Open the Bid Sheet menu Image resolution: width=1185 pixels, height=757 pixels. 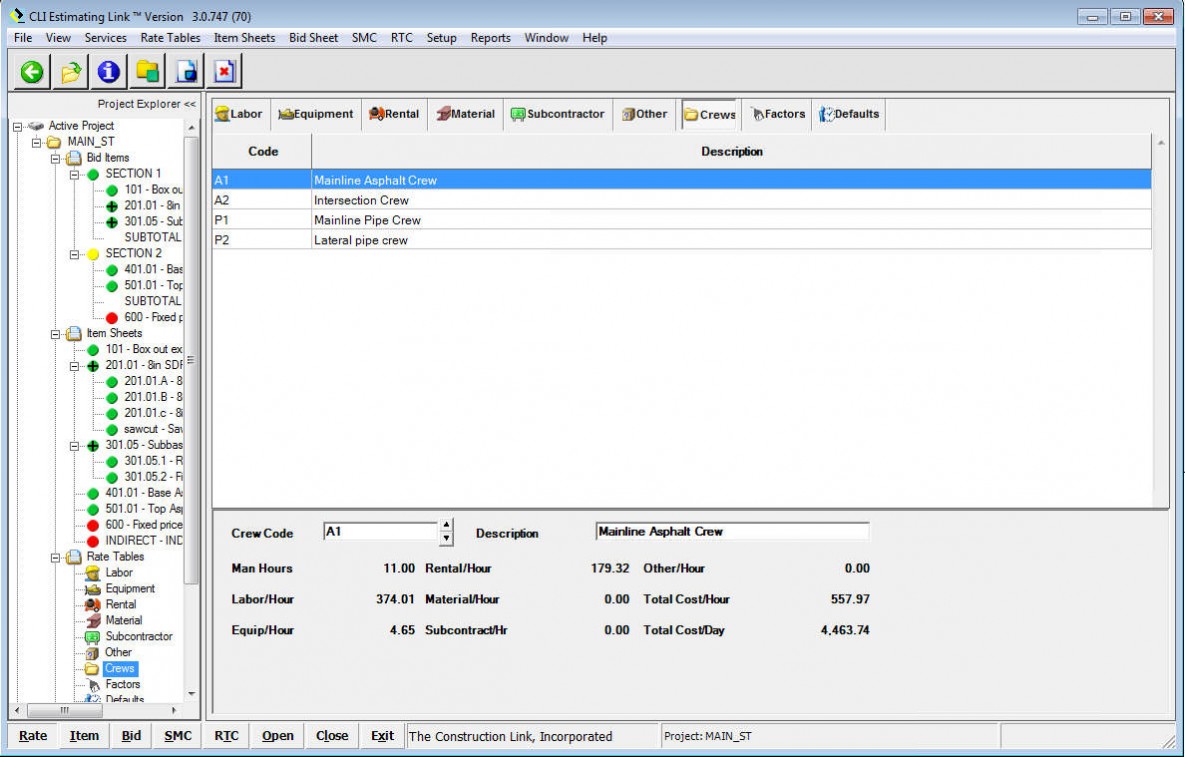coord(313,38)
